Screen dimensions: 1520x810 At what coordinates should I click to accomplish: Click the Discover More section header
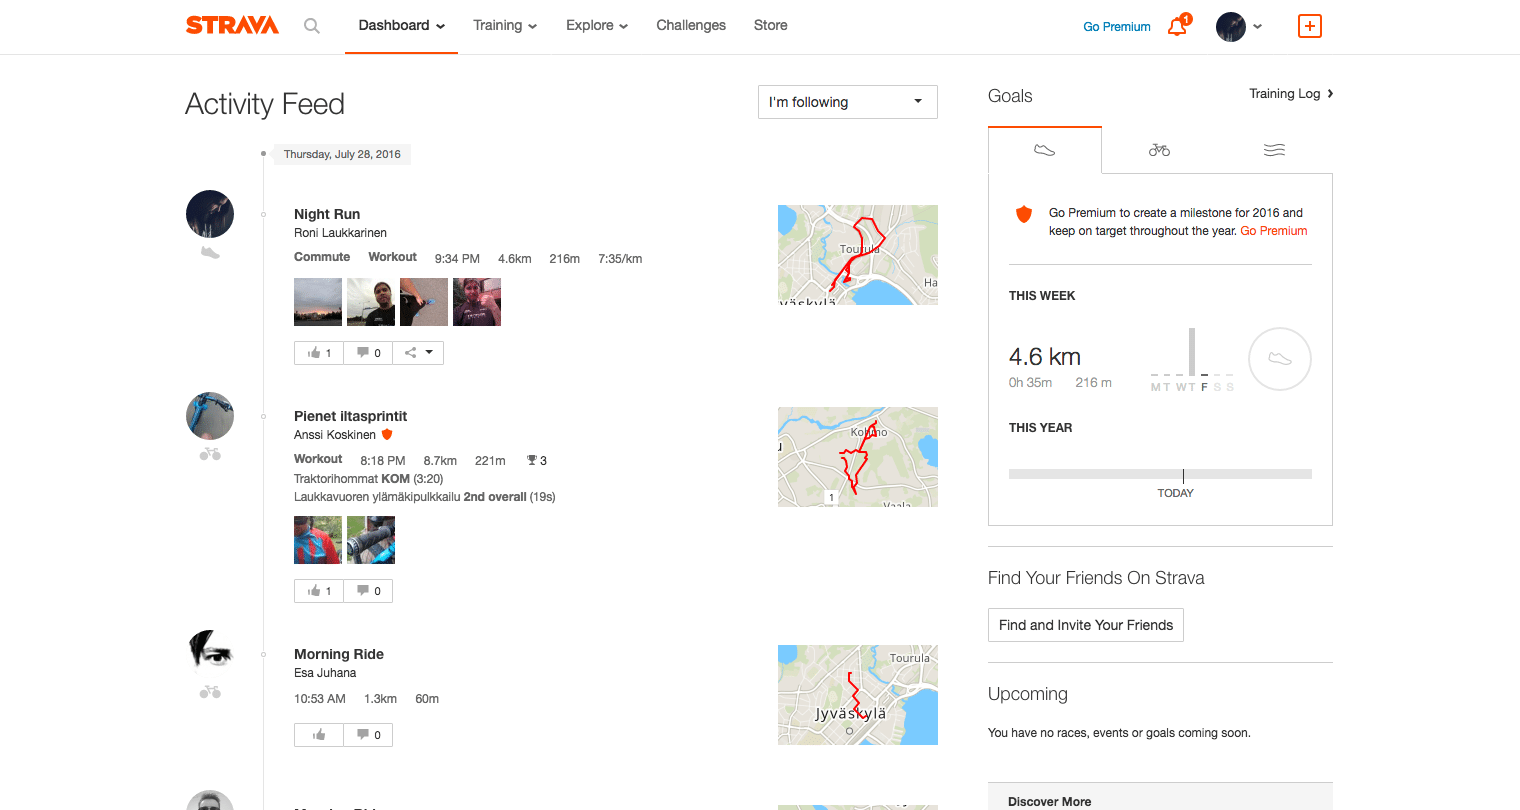(x=1049, y=802)
